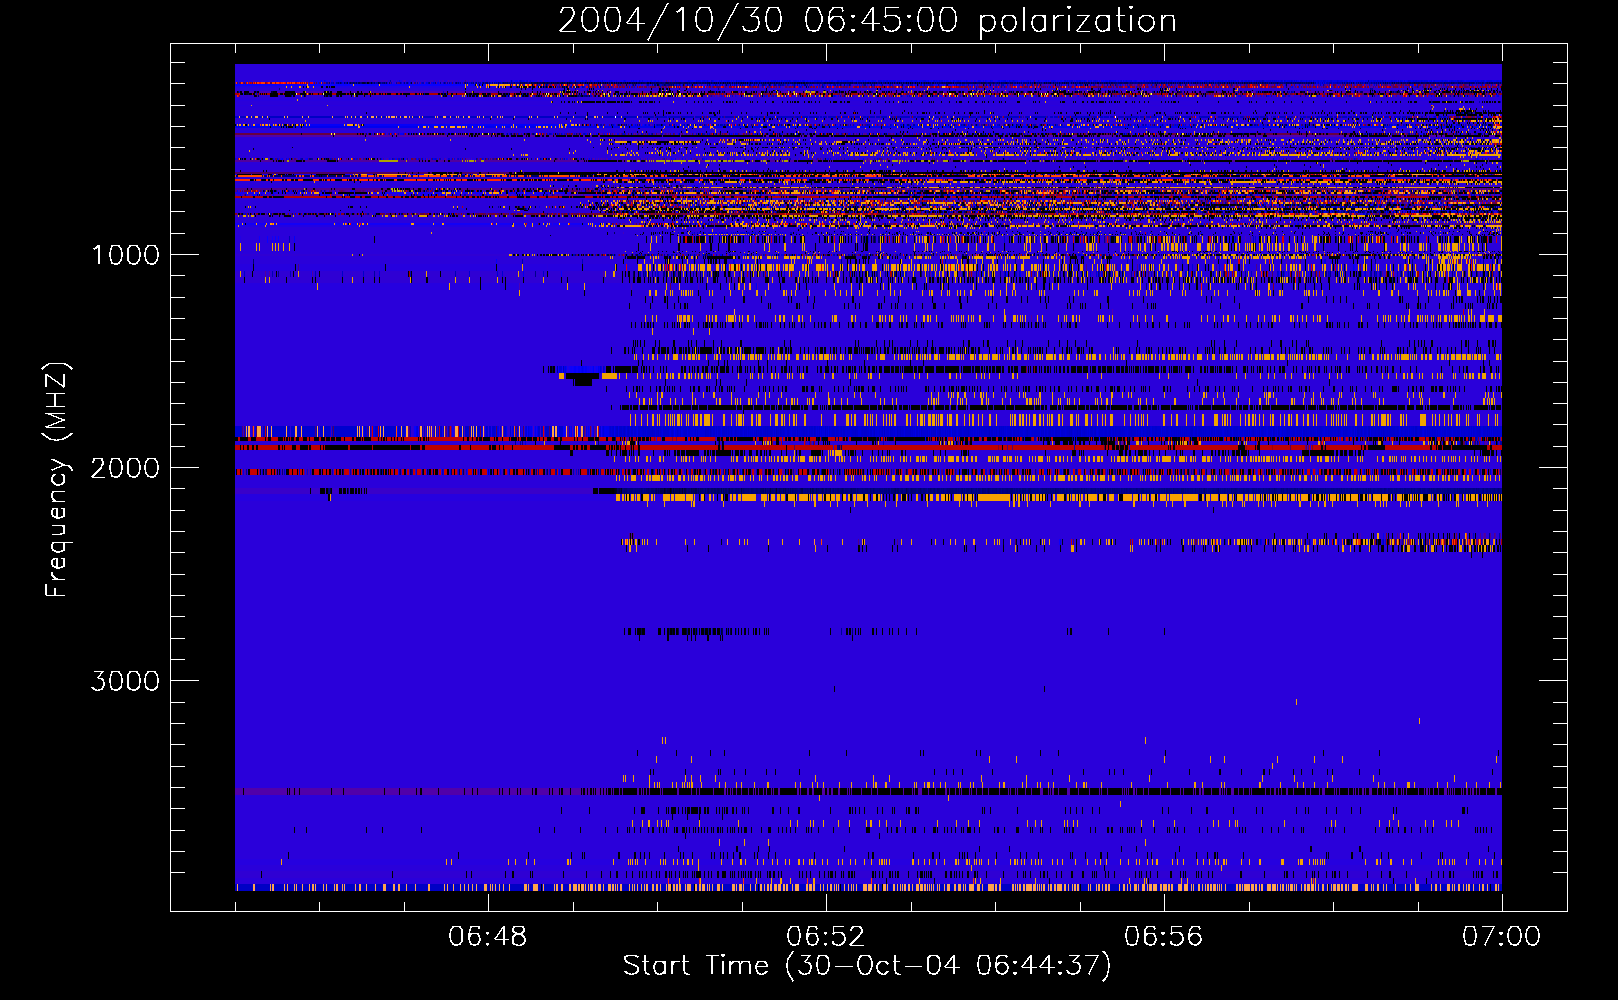The height and width of the screenshot is (1000, 1618).
Task: Click the 07:00 time tick label
Action: [1502, 937]
